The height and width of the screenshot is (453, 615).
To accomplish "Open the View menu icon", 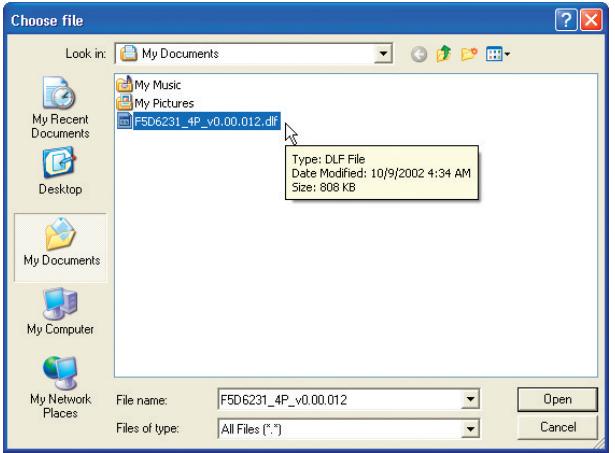I will click(x=497, y=54).
